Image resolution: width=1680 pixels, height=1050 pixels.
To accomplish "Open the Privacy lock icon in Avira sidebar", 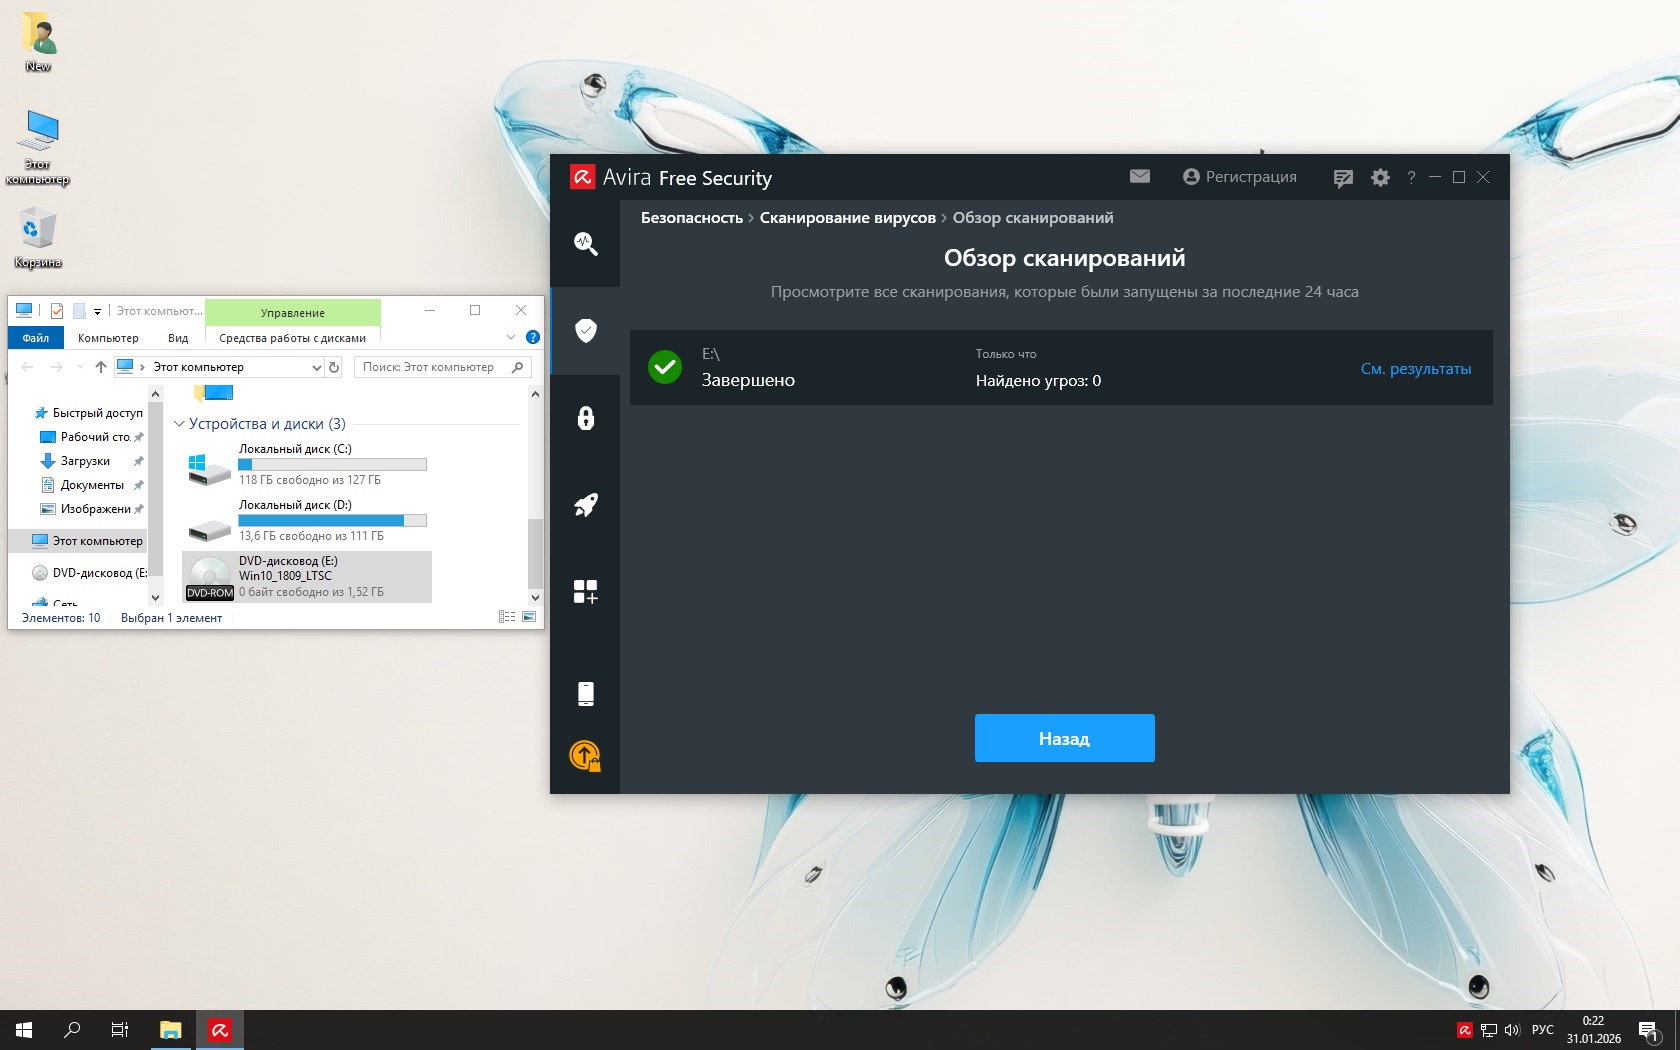I will pyautogui.click(x=585, y=418).
